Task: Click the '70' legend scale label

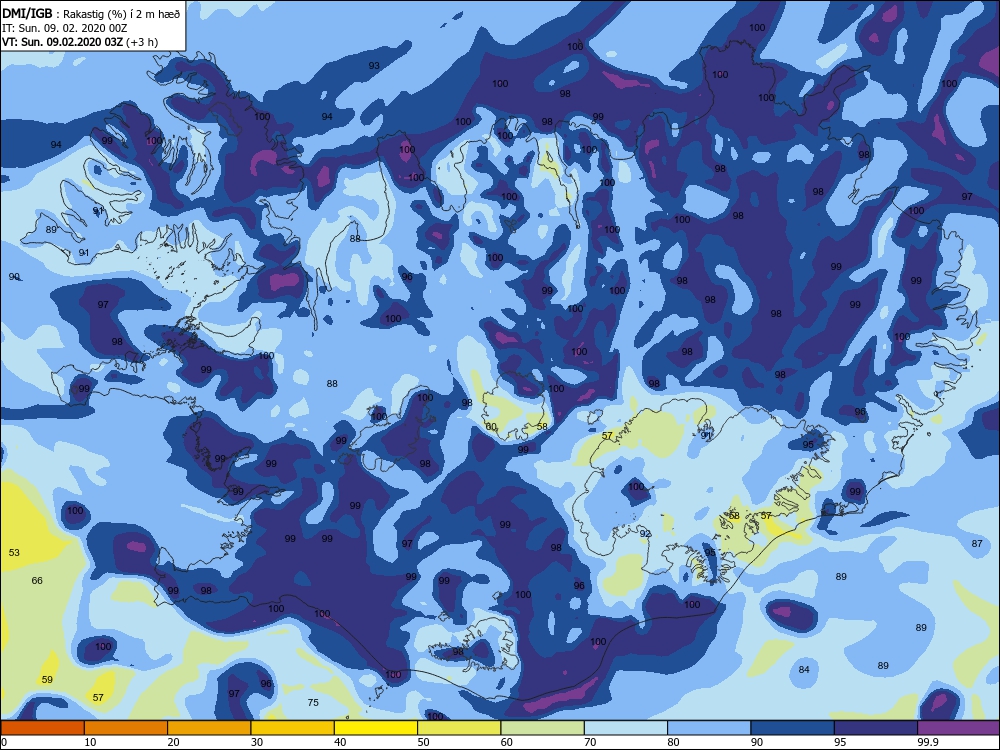Action: (x=591, y=742)
